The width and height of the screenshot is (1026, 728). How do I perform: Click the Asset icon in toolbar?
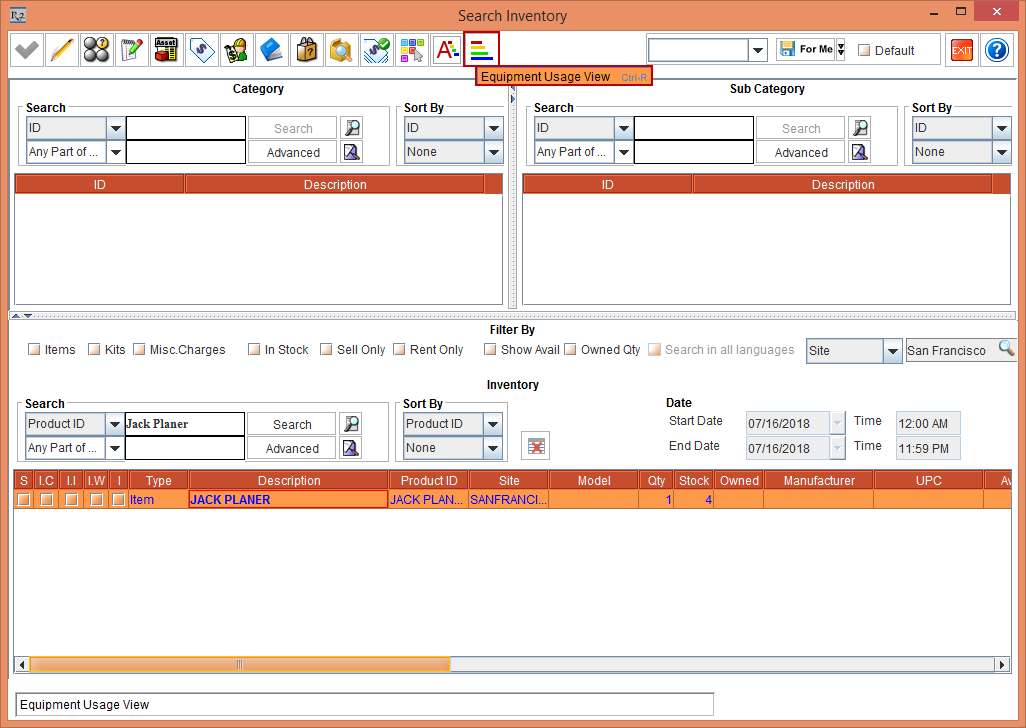(x=166, y=49)
